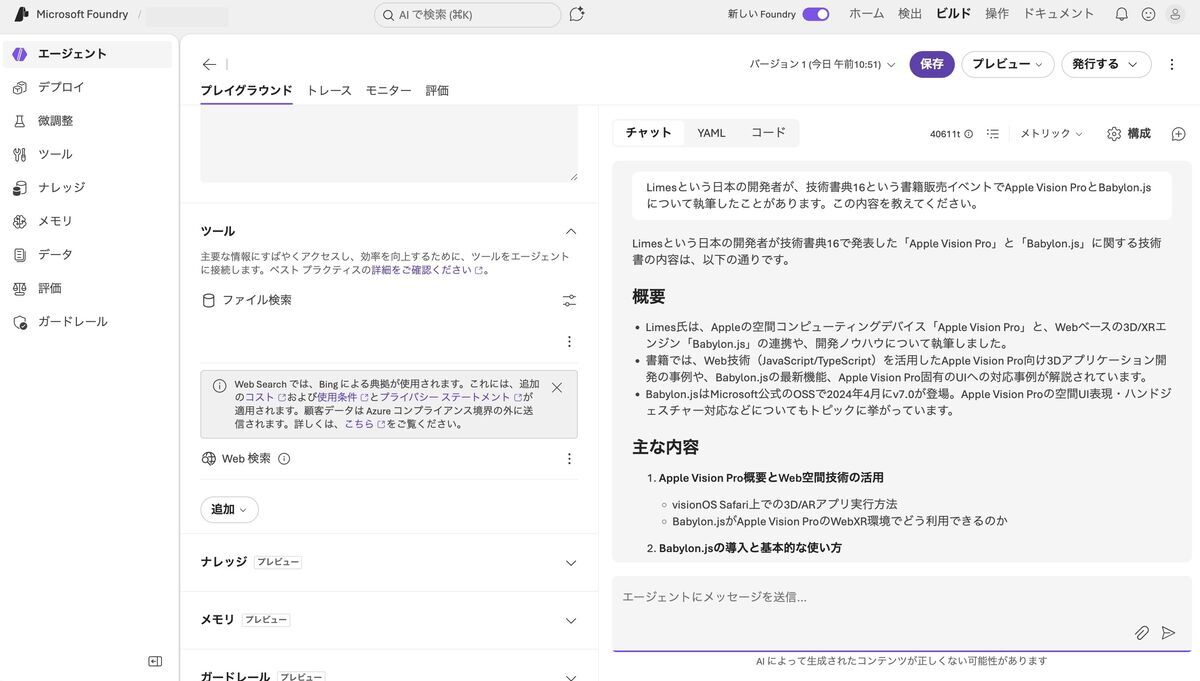Open データ in the sidebar
Viewport: 1200px width, 681px height.
(87, 254)
